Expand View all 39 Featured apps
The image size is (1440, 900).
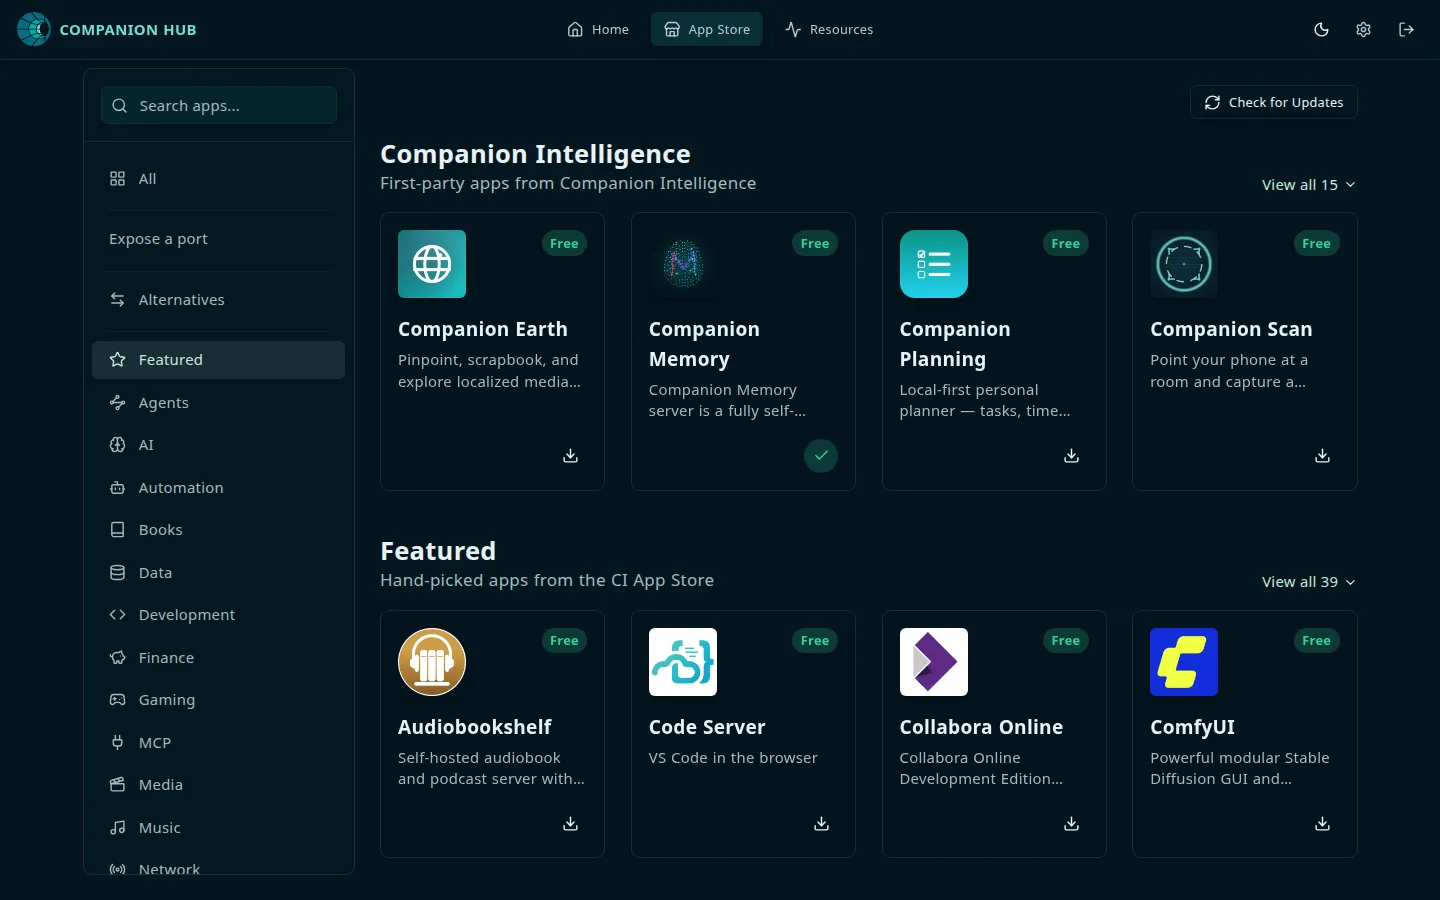coord(1308,582)
